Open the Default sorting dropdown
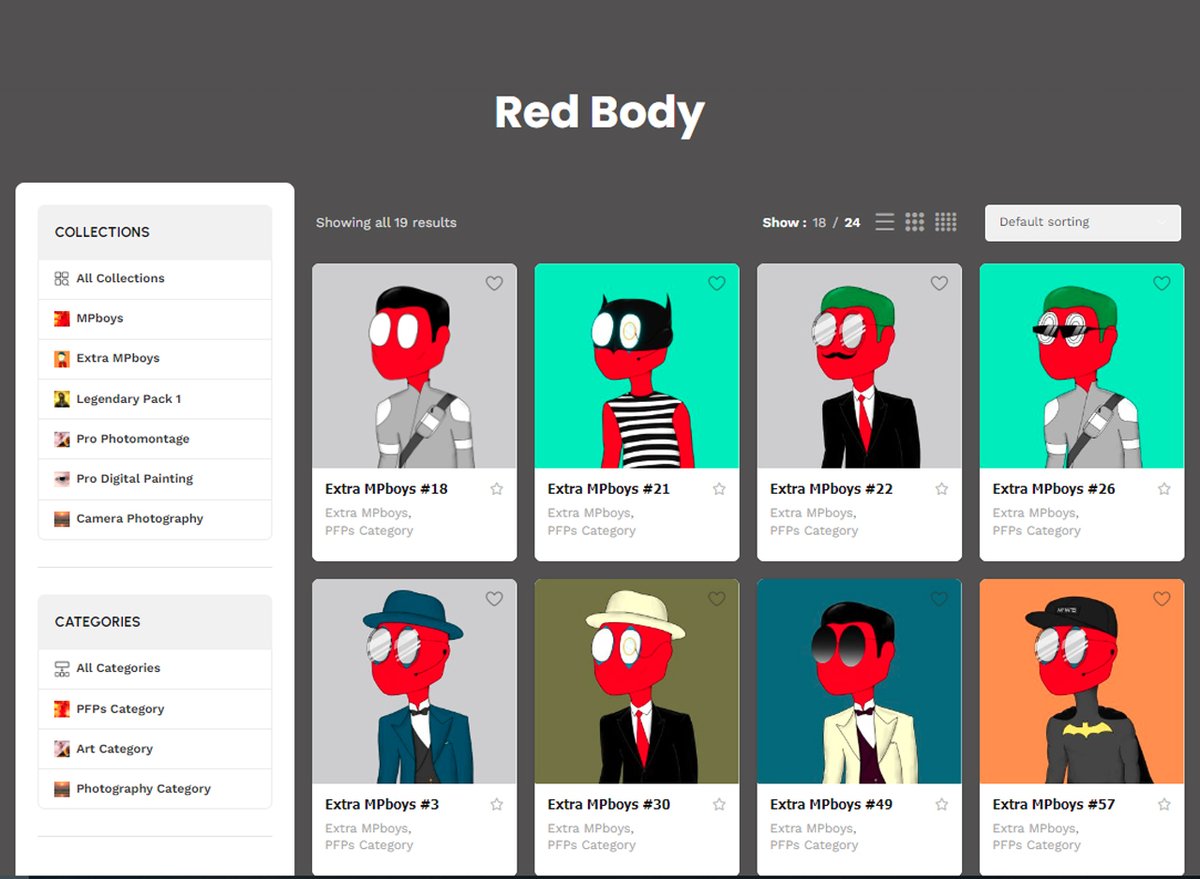The height and width of the screenshot is (879, 1200). [1083, 223]
